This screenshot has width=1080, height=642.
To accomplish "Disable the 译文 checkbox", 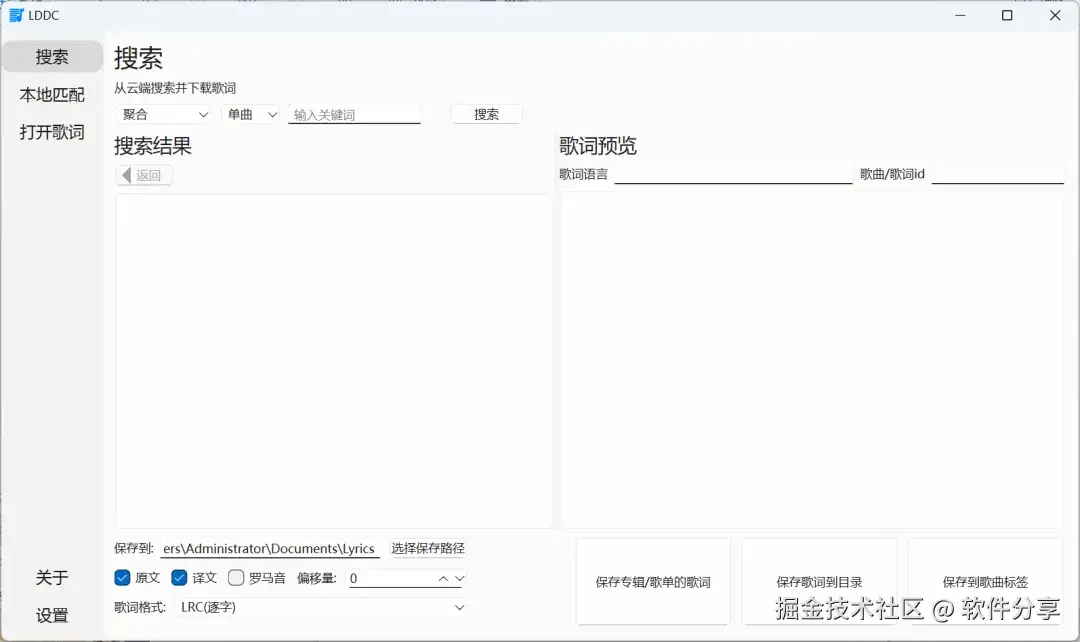I will 180,577.
